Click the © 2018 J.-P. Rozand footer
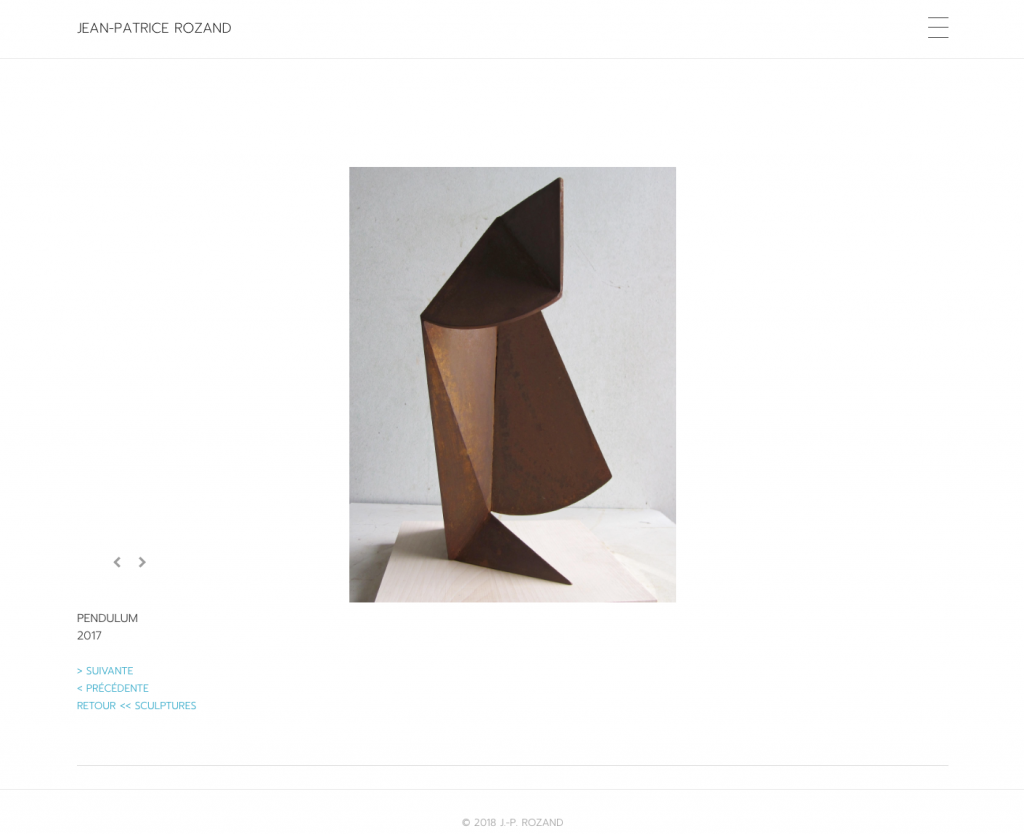This screenshot has height=834, width=1024. coord(513,822)
